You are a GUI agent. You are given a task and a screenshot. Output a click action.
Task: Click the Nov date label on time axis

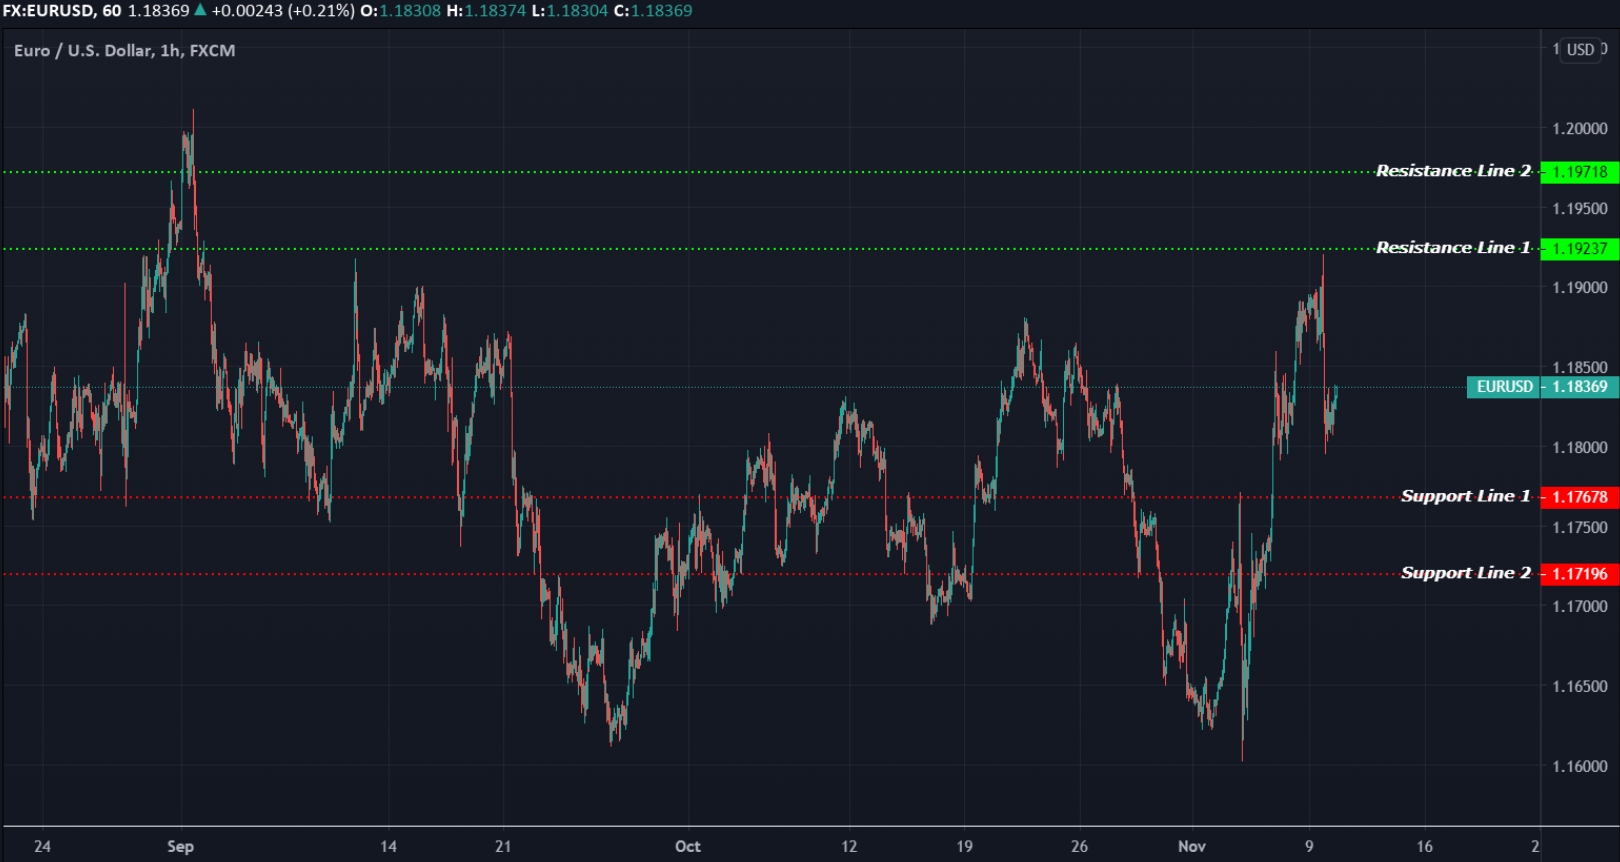click(1192, 846)
